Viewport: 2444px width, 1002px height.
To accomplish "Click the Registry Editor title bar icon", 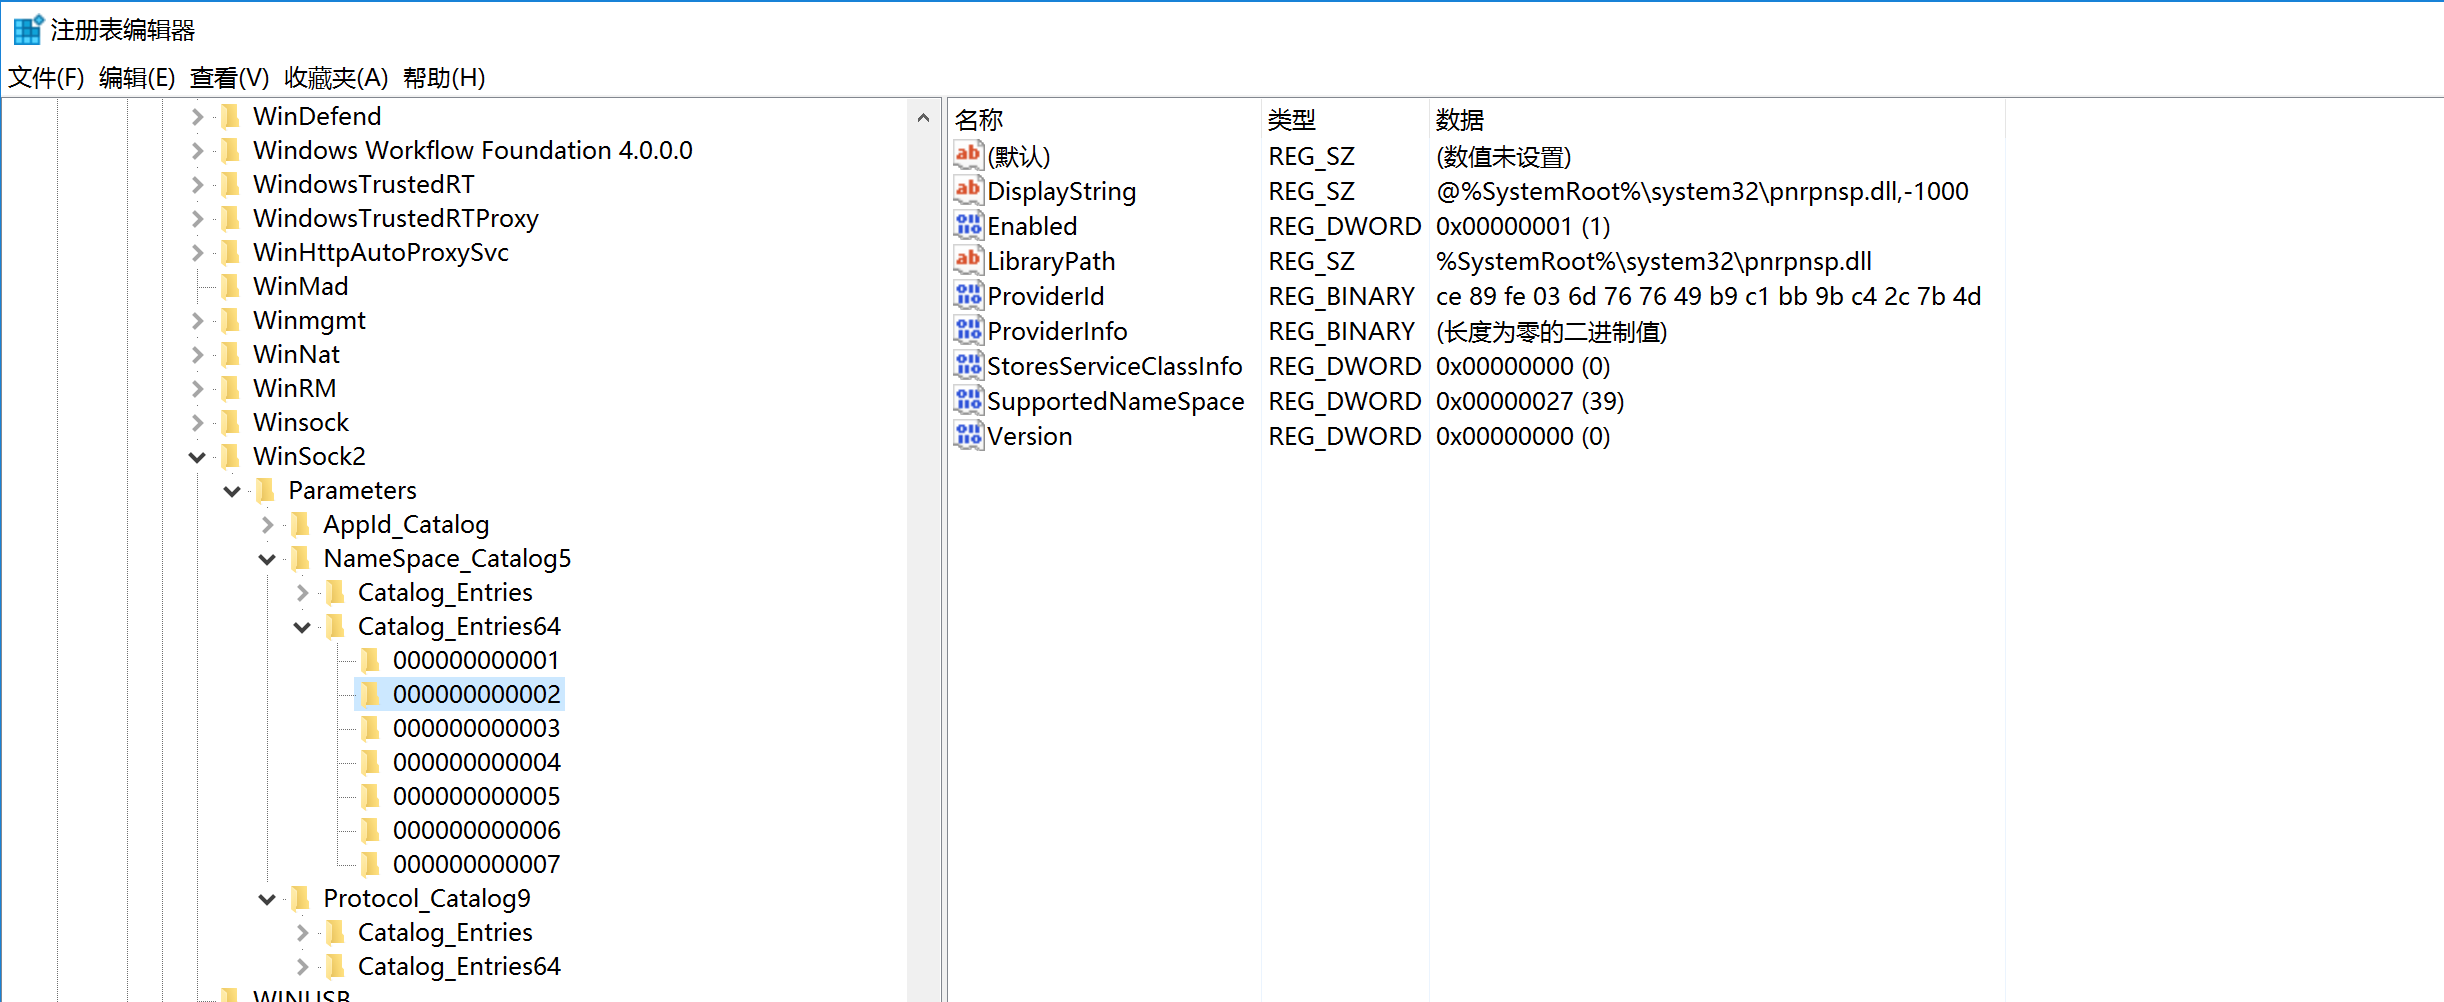I will tap(27, 30).
